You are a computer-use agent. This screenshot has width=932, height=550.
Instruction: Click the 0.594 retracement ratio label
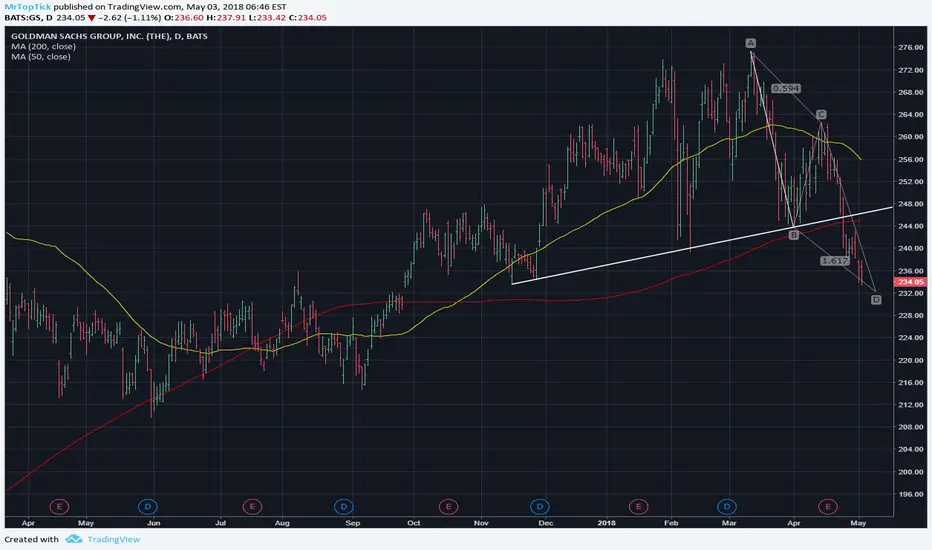(786, 89)
